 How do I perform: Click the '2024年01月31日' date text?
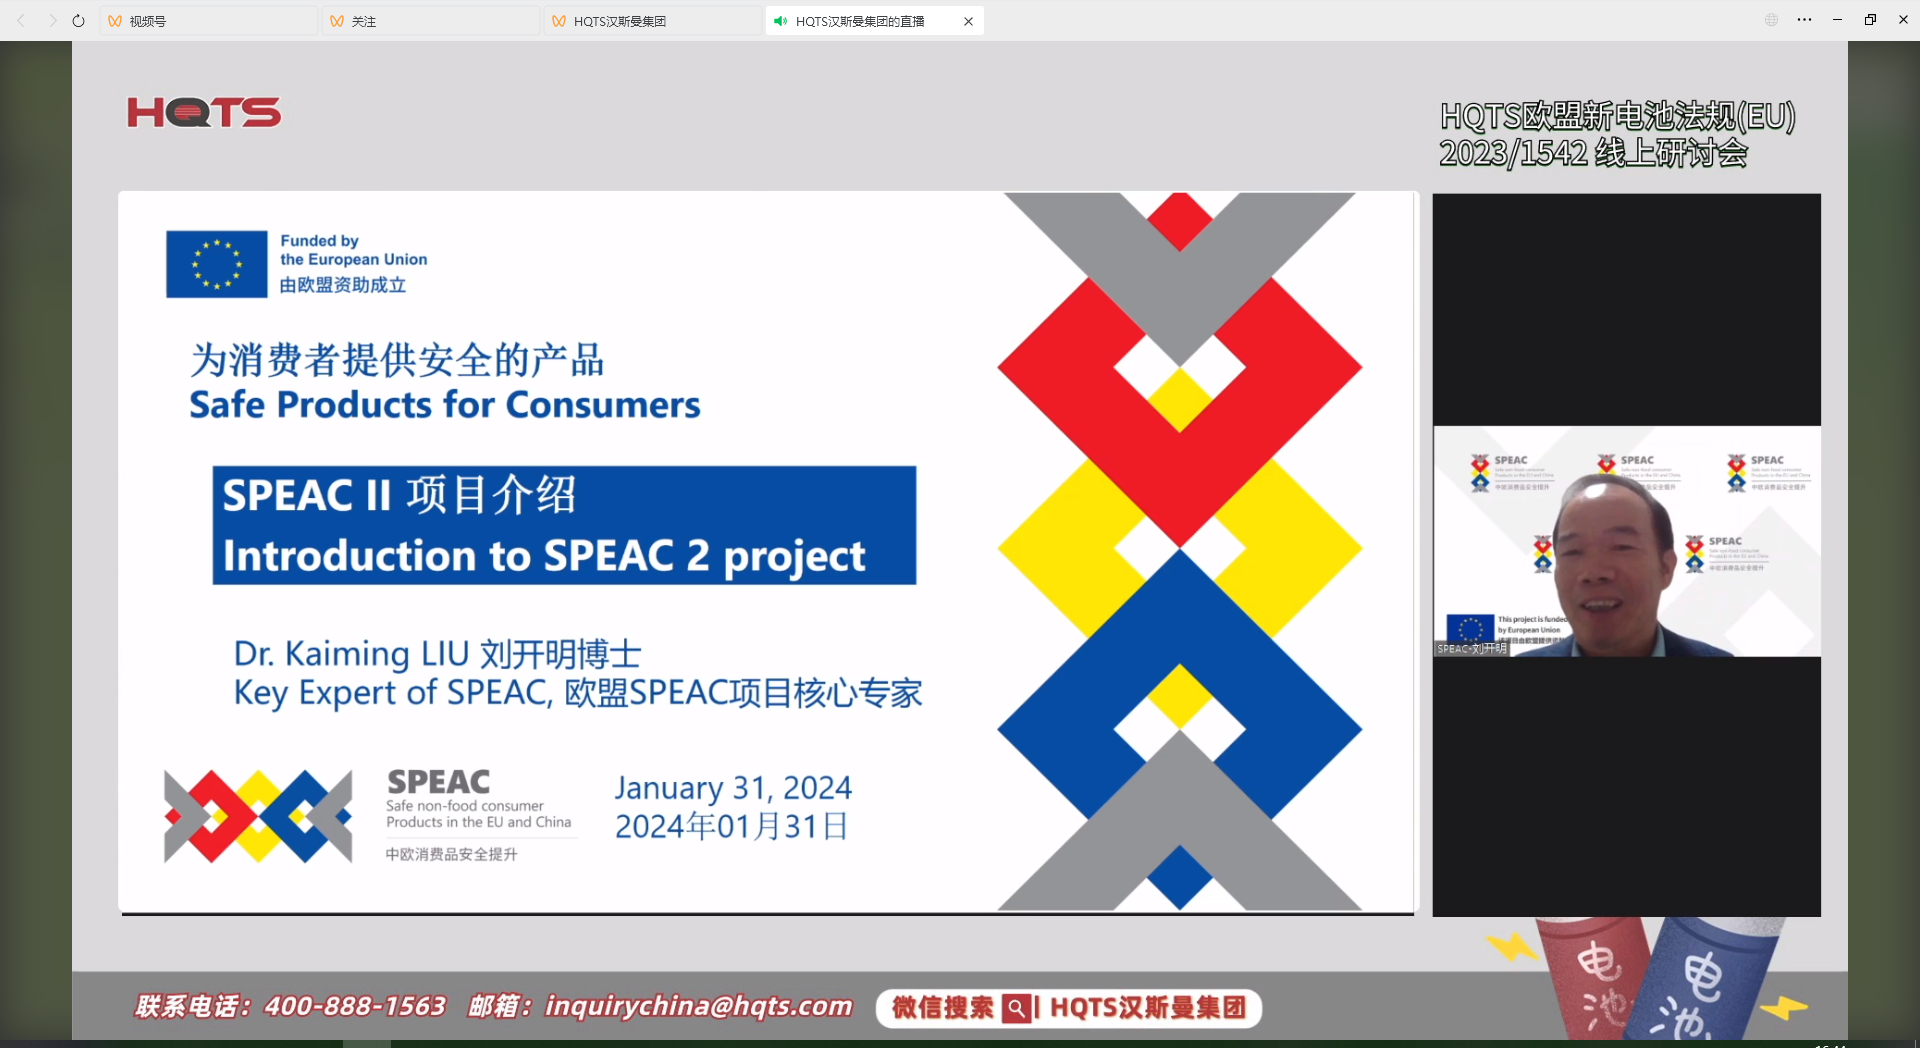coord(732,827)
